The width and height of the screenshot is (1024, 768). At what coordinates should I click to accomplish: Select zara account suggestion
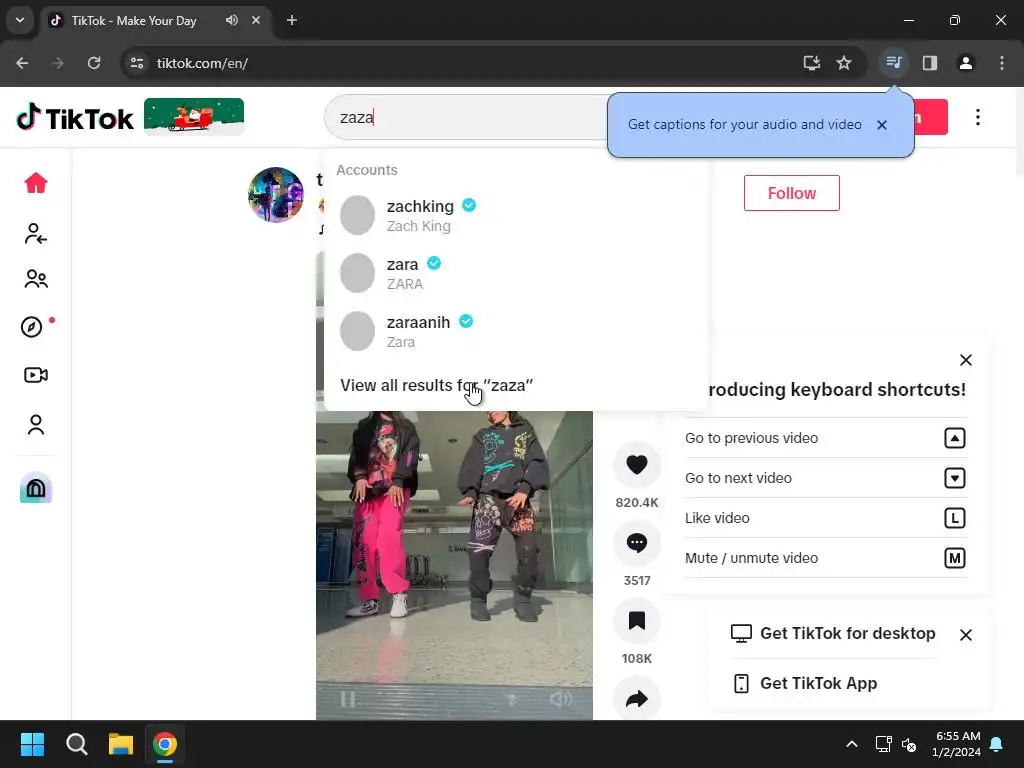pyautogui.click(x=515, y=273)
